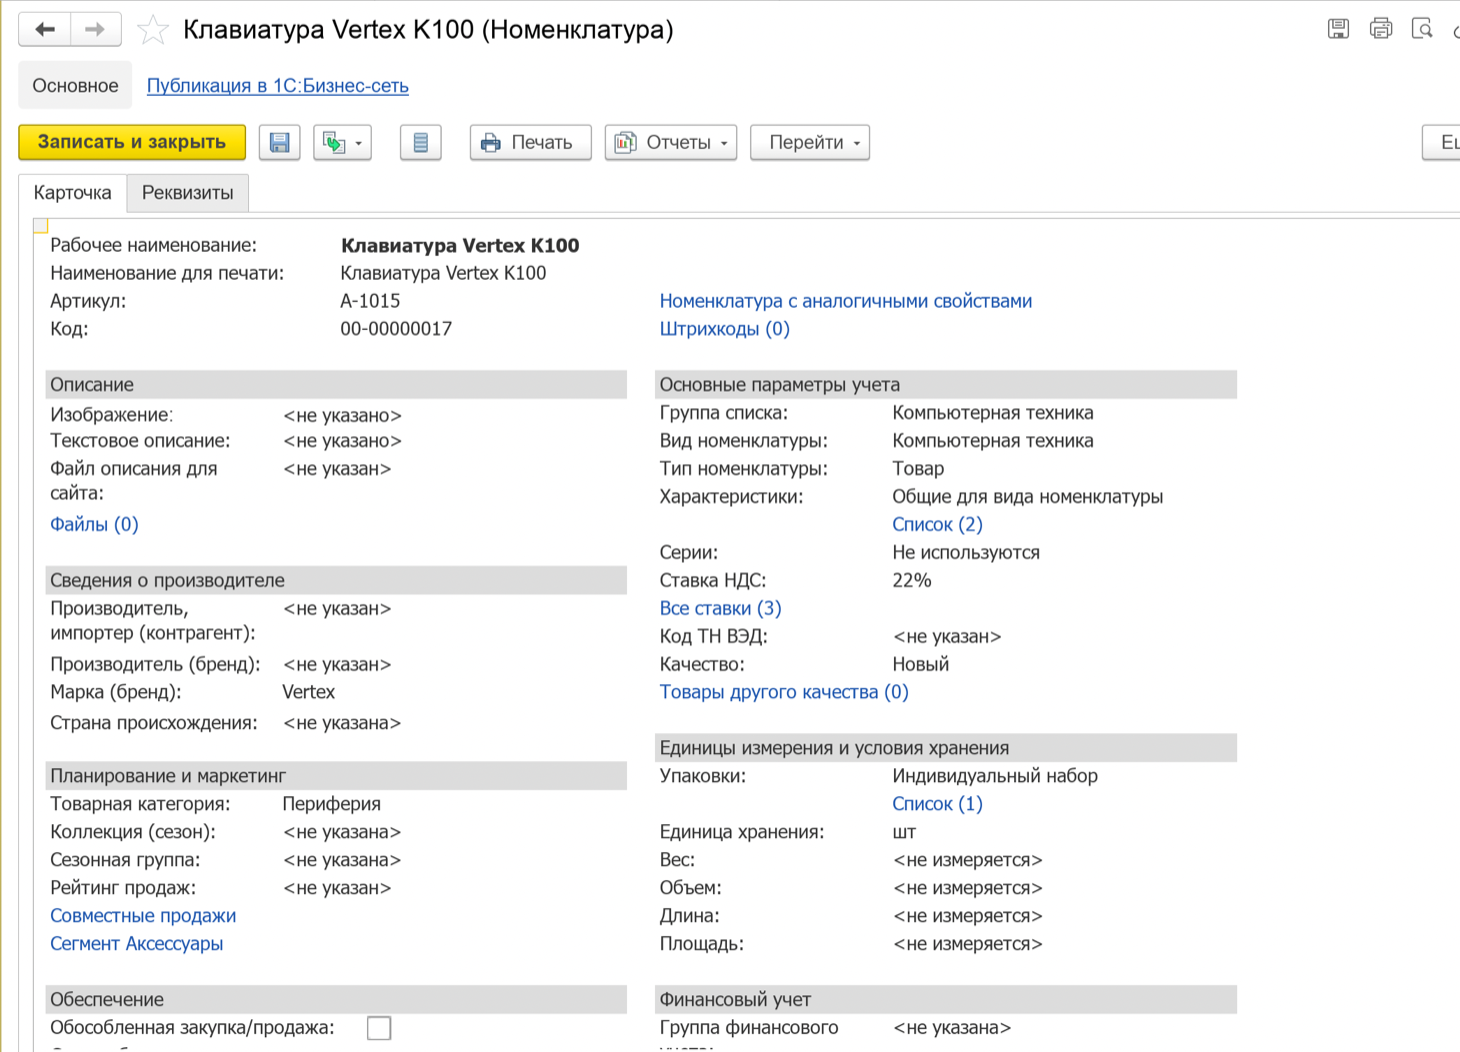
Task: Open the Штрихкоды (0) link
Action: (725, 329)
